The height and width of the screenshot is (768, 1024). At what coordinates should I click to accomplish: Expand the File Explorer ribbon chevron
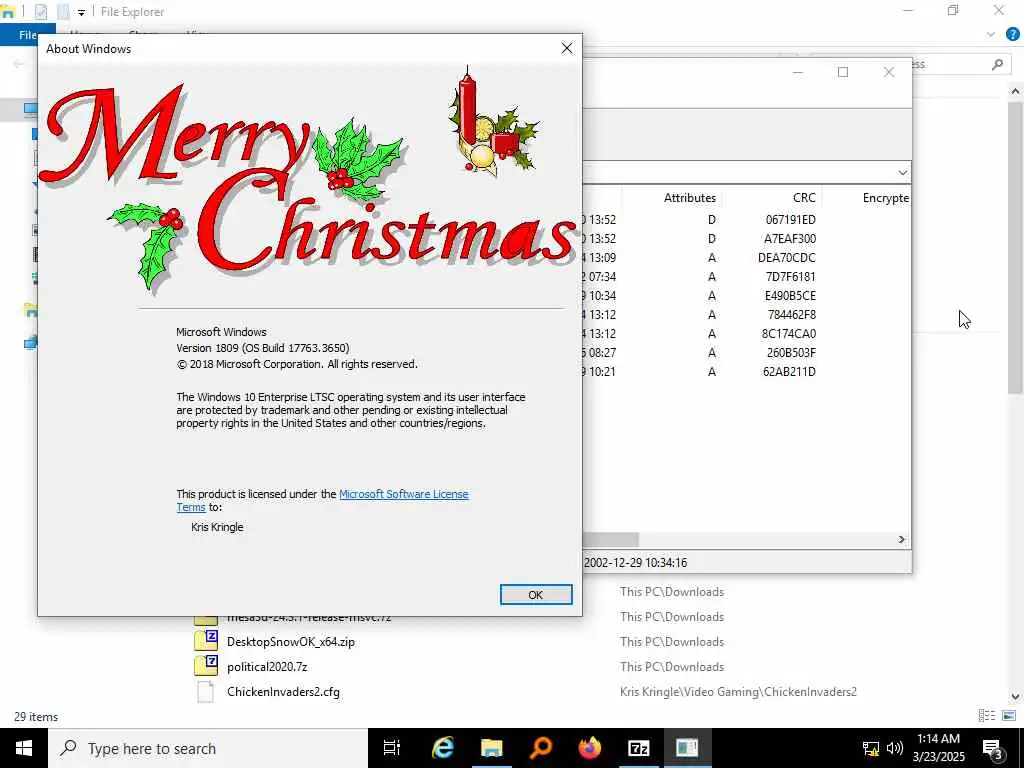click(991, 34)
